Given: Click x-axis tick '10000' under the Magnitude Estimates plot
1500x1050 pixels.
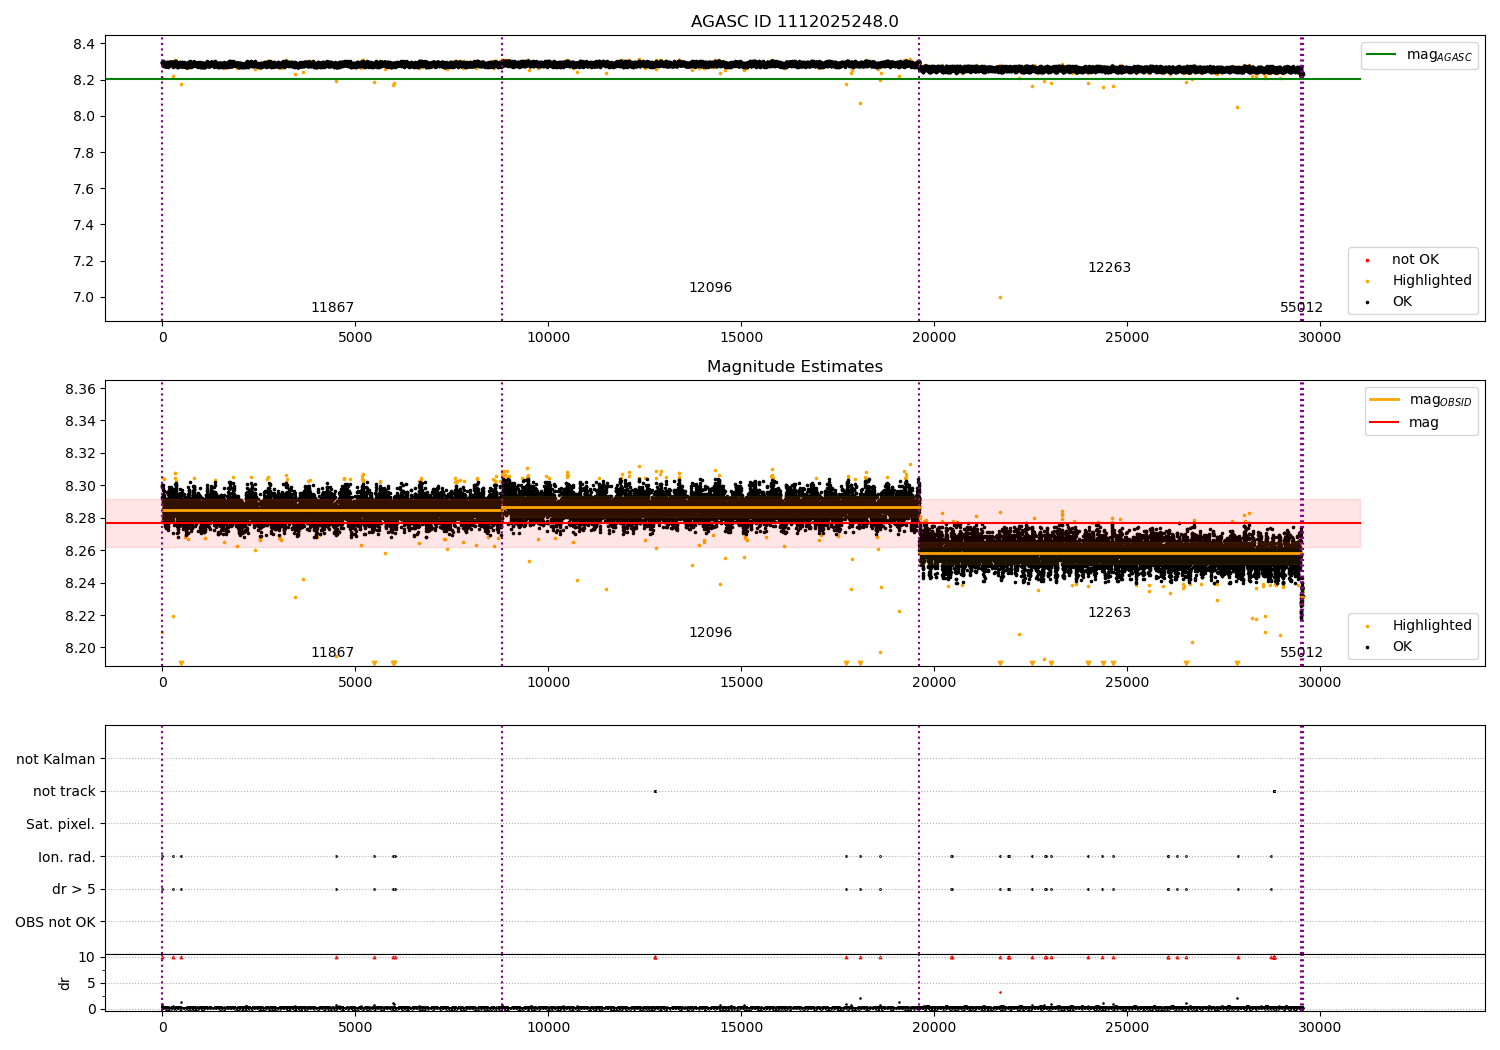Looking at the screenshot, I should click(548, 683).
